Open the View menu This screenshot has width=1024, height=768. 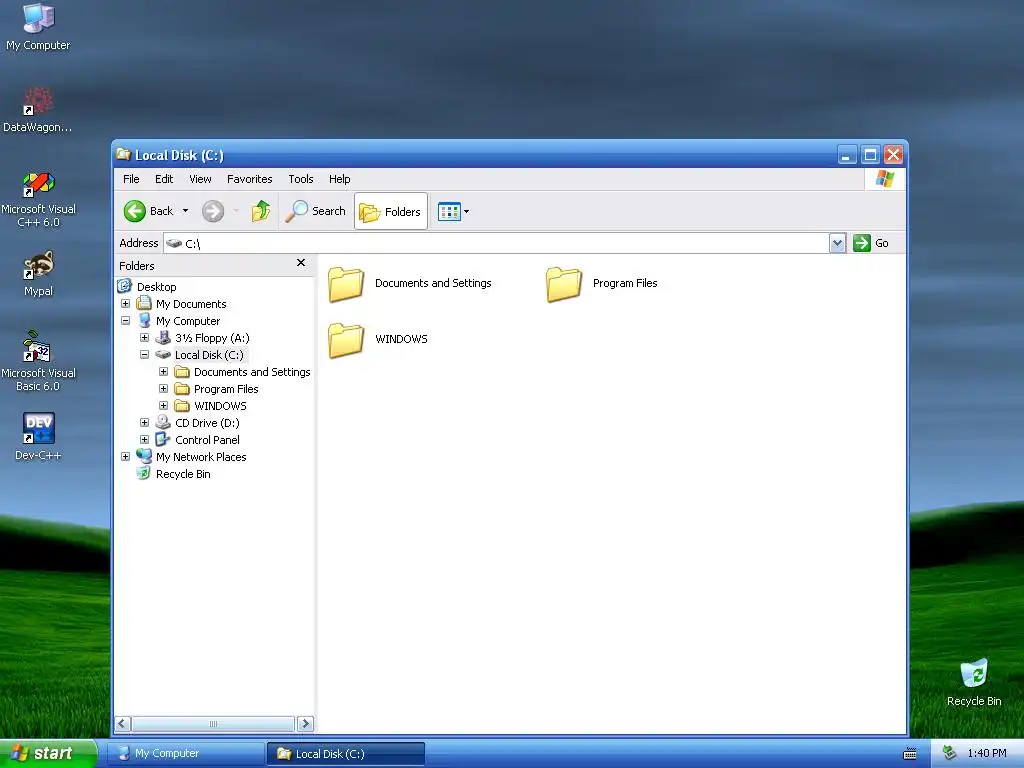coord(200,179)
